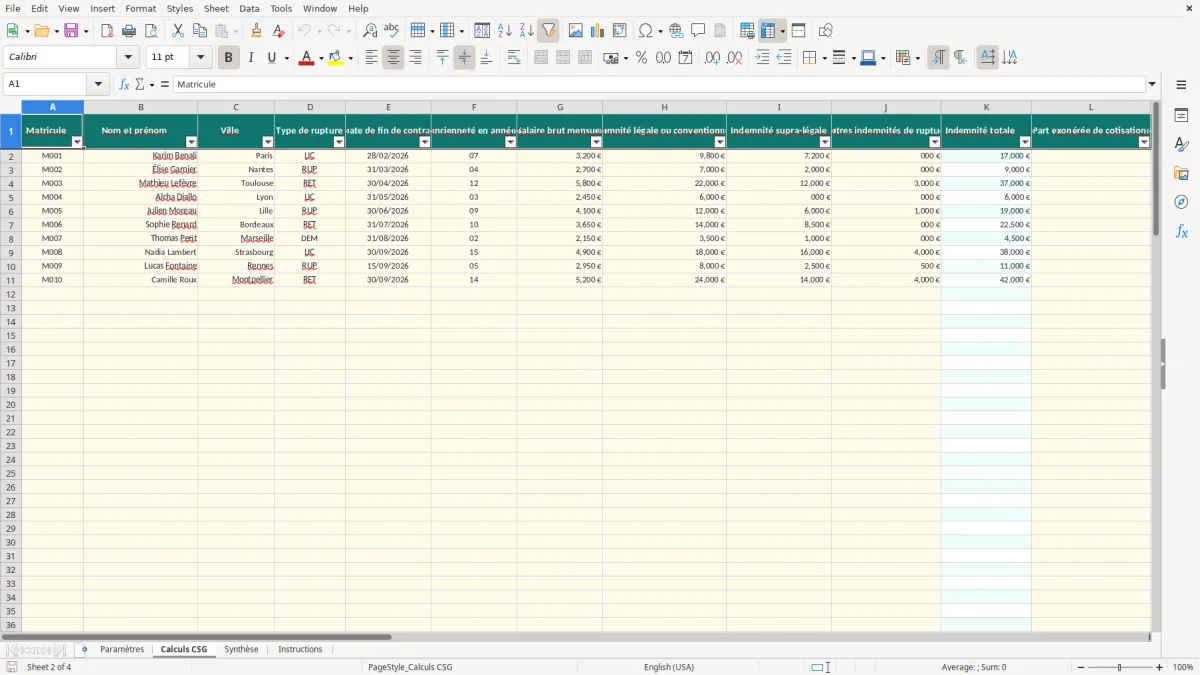Screen dimensions: 1200x675
Task: Toggle Wrap Text
Action: [x=514, y=58]
